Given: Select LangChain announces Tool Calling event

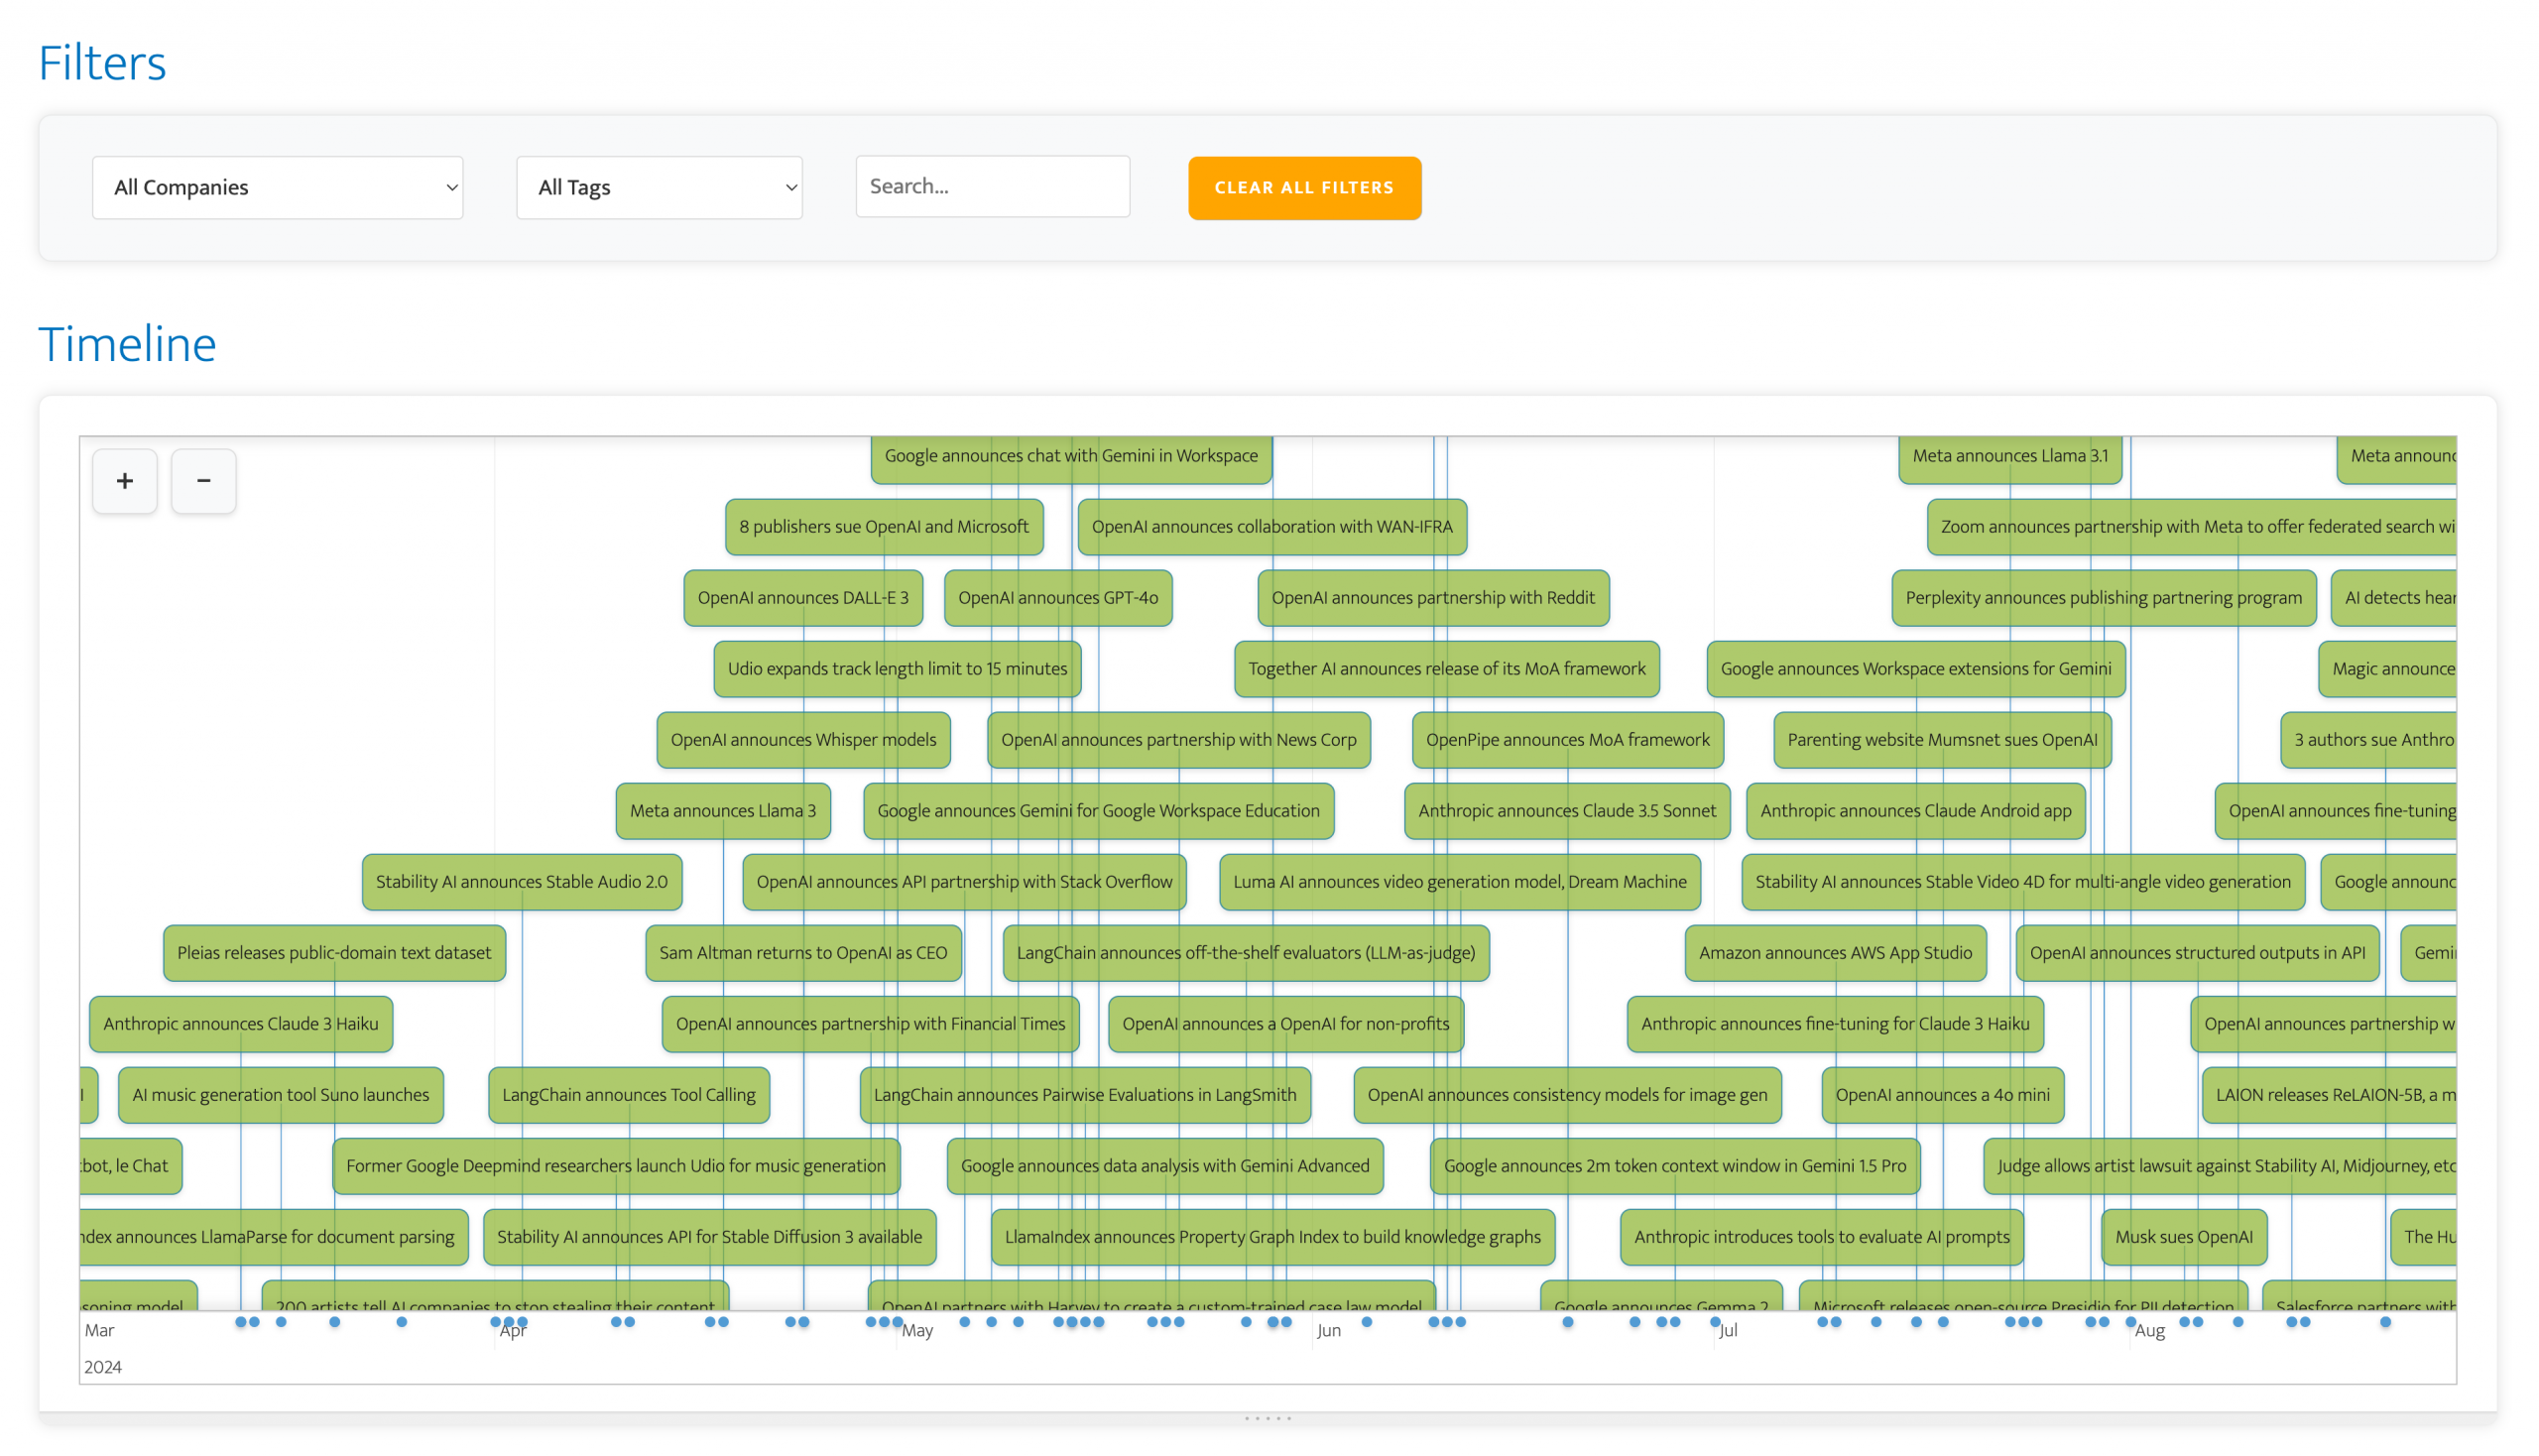Looking at the screenshot, I should click(628, 1095).
